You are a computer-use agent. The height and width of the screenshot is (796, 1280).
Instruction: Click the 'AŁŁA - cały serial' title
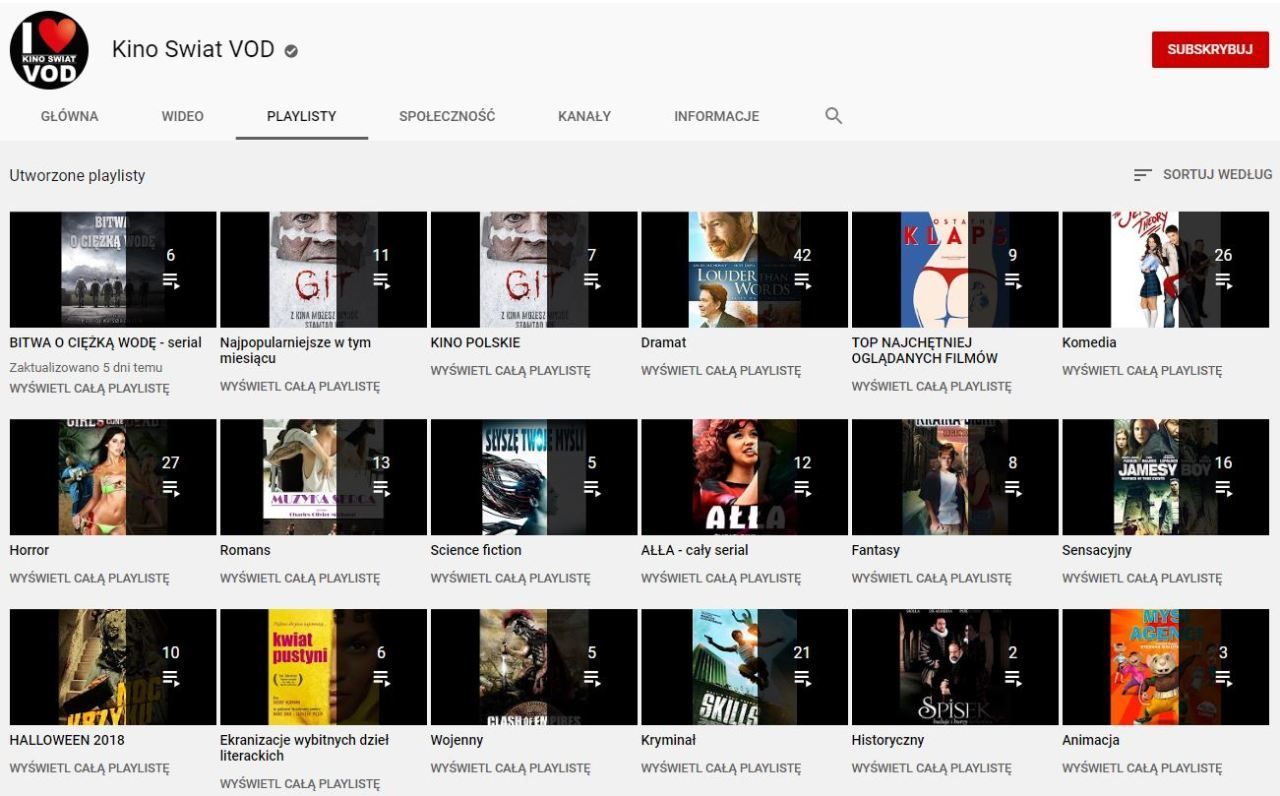(x=694, y=550)
